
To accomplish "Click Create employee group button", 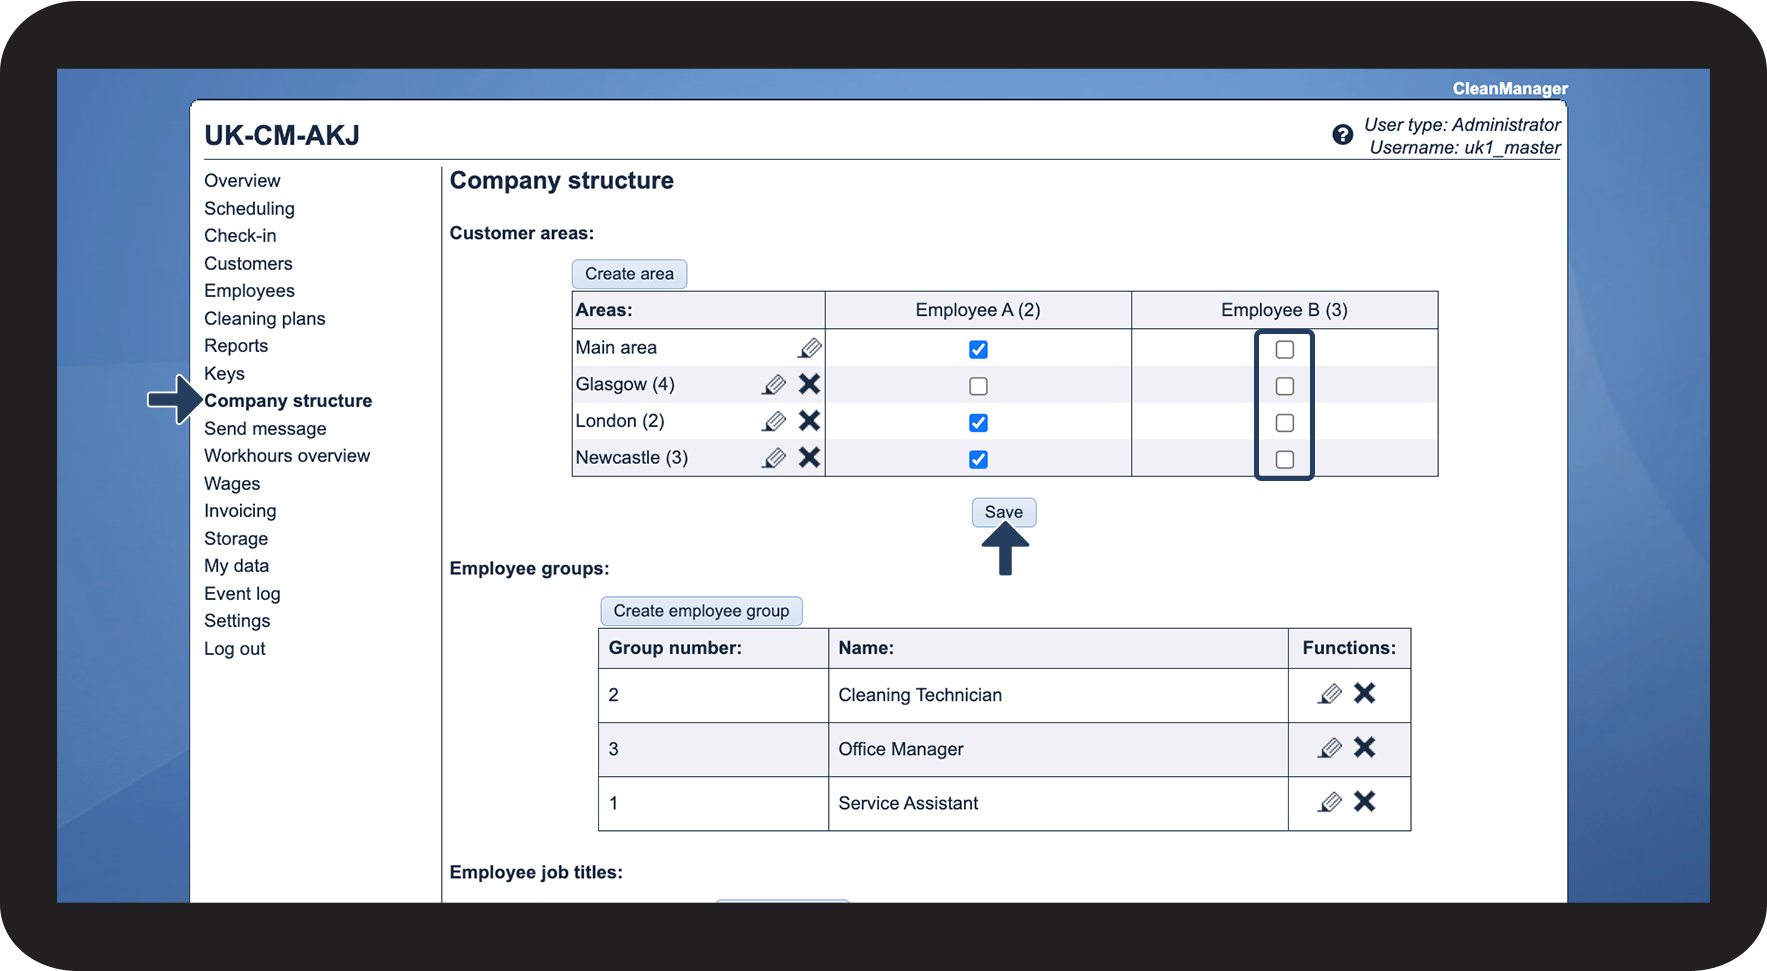I will [x=701, y=611].
